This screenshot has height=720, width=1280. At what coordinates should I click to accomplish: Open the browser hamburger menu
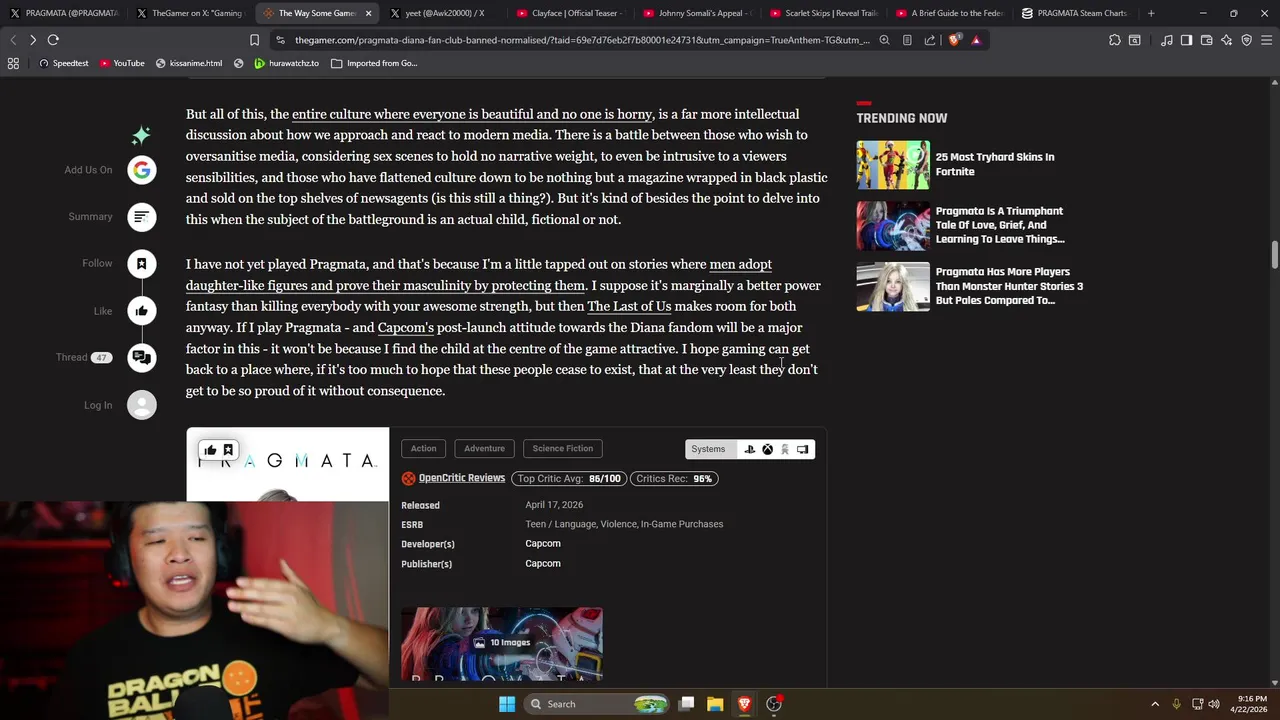1267,40
